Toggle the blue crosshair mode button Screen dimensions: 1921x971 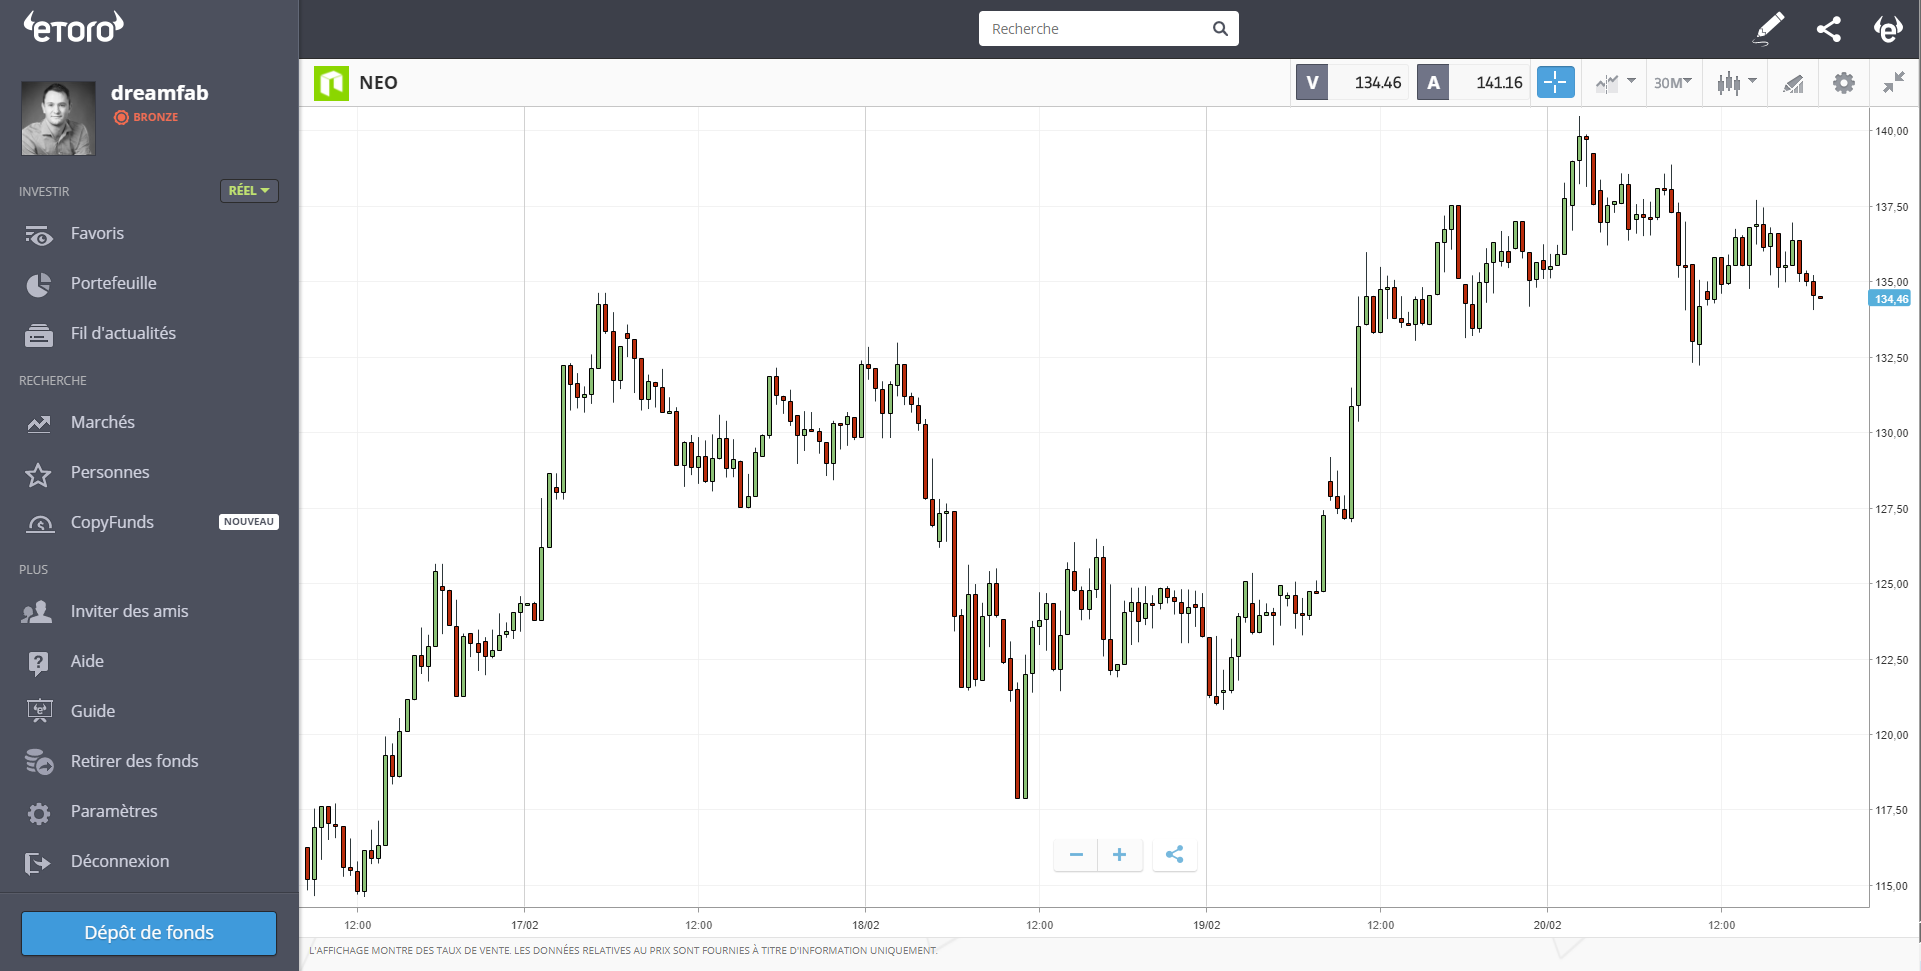point(1555,83)
